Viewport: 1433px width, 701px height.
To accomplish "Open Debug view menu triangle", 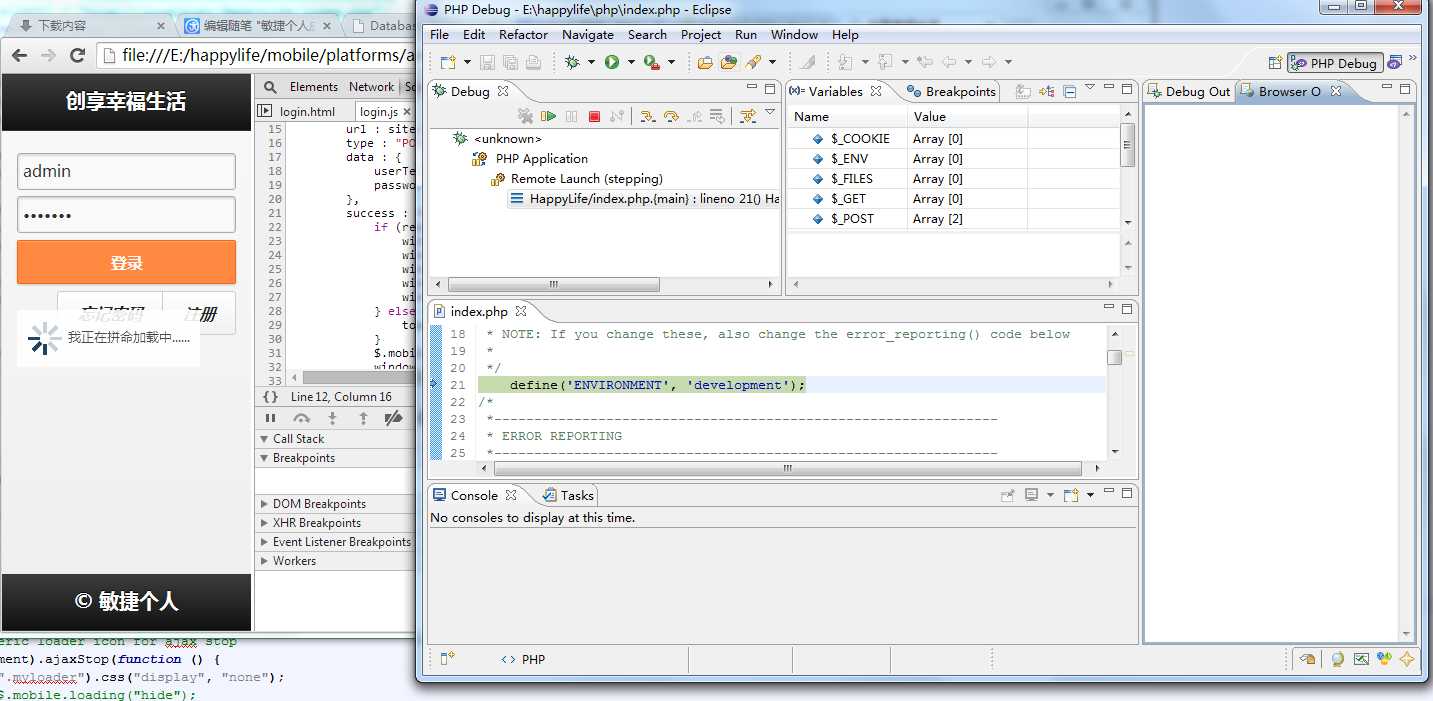I will 770,113.
